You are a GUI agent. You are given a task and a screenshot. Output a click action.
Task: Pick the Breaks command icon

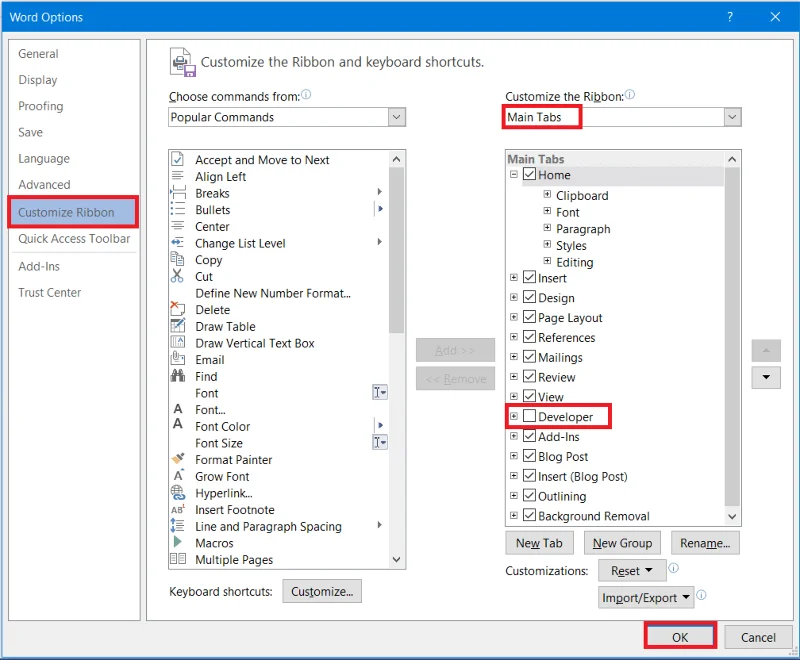click(178, 193)
